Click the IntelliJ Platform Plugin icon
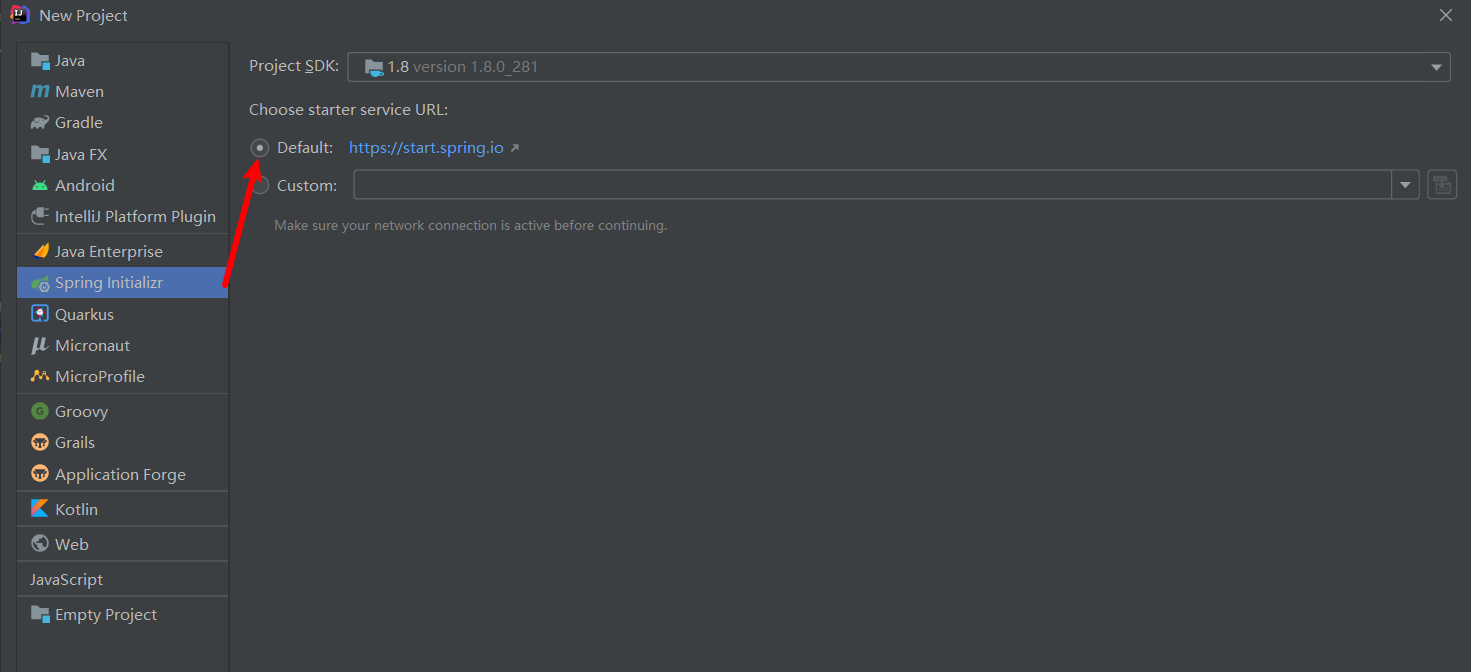Screen dimensions: 1471x672 click(40, 216)
